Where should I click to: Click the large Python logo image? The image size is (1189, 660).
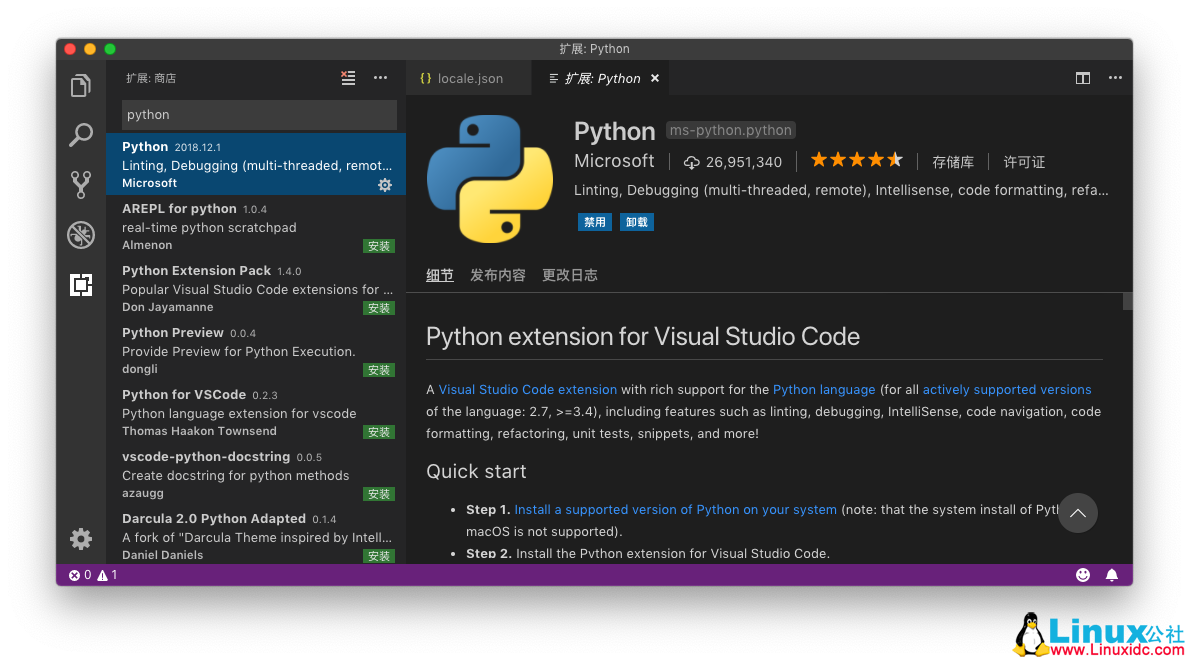click(x=490, y=179)
